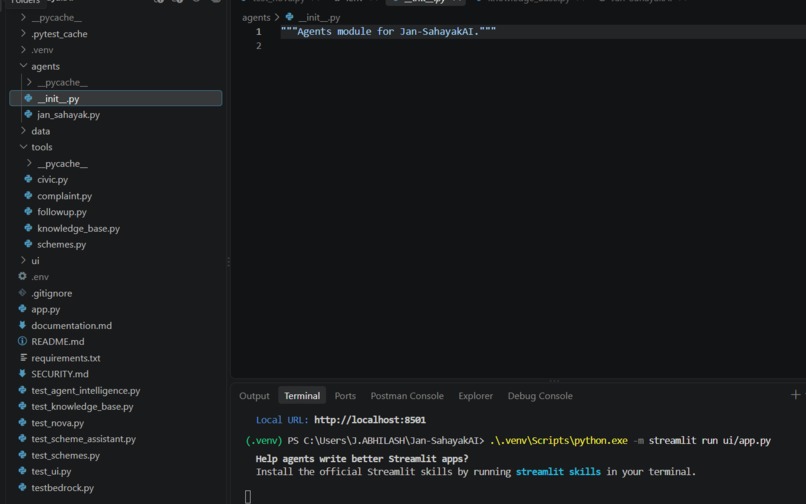806x504 pixels.
Task: Click the editor and terminal panel resize handle
Action: pyautogui.click(x=554, y=381)
